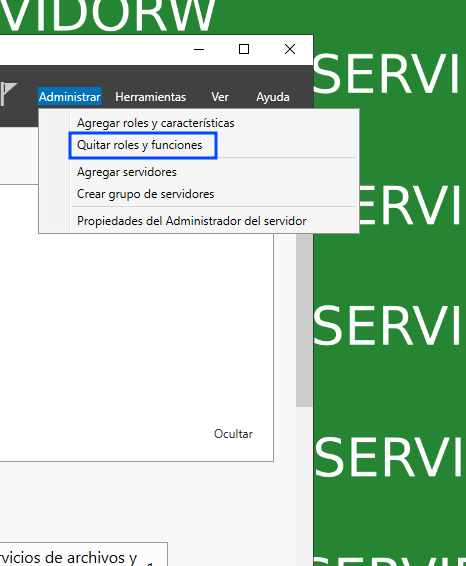Open the Administrar menu
The width and height of the screenshot is (466, 566).
(70, 97)
